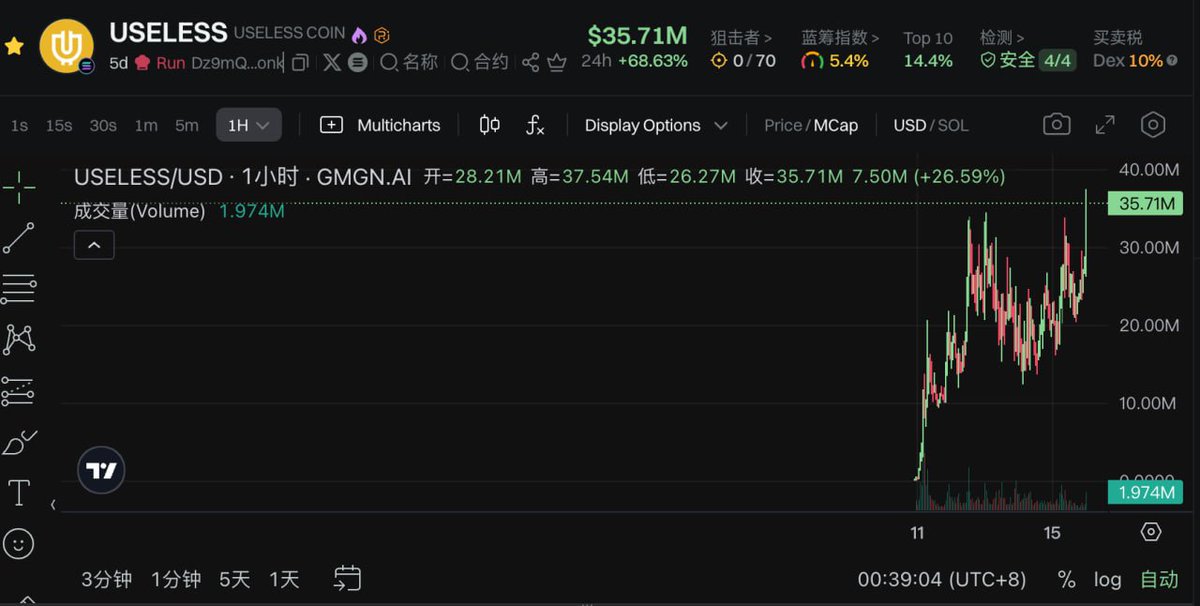Click the time axis settings hexagon icon
This screenshot has height=606, width=1200.
pyautogui.click(x=1151, y=532)
